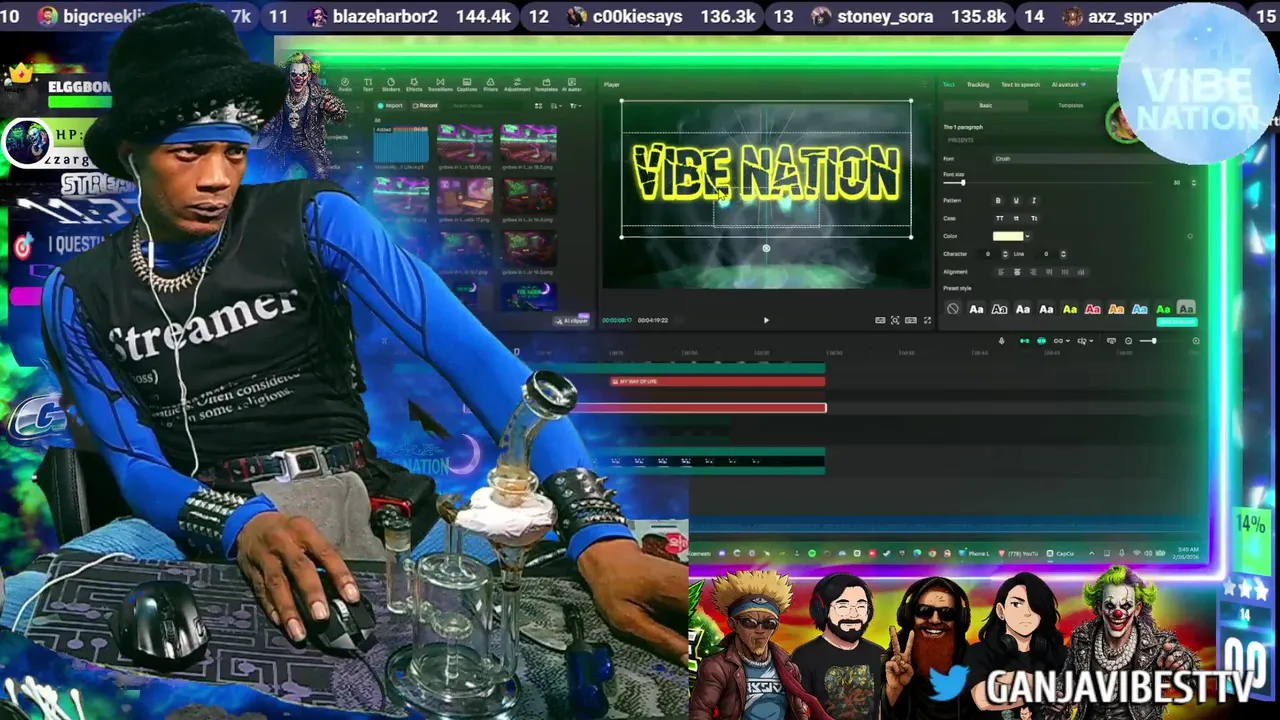Click the rotate handle below text box
1280x720 pixels.
pyautogui.click(x=766, y=248)
